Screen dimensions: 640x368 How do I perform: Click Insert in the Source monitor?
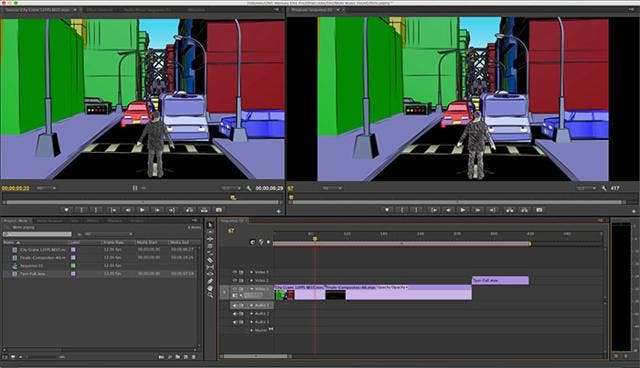click(189, 210)
